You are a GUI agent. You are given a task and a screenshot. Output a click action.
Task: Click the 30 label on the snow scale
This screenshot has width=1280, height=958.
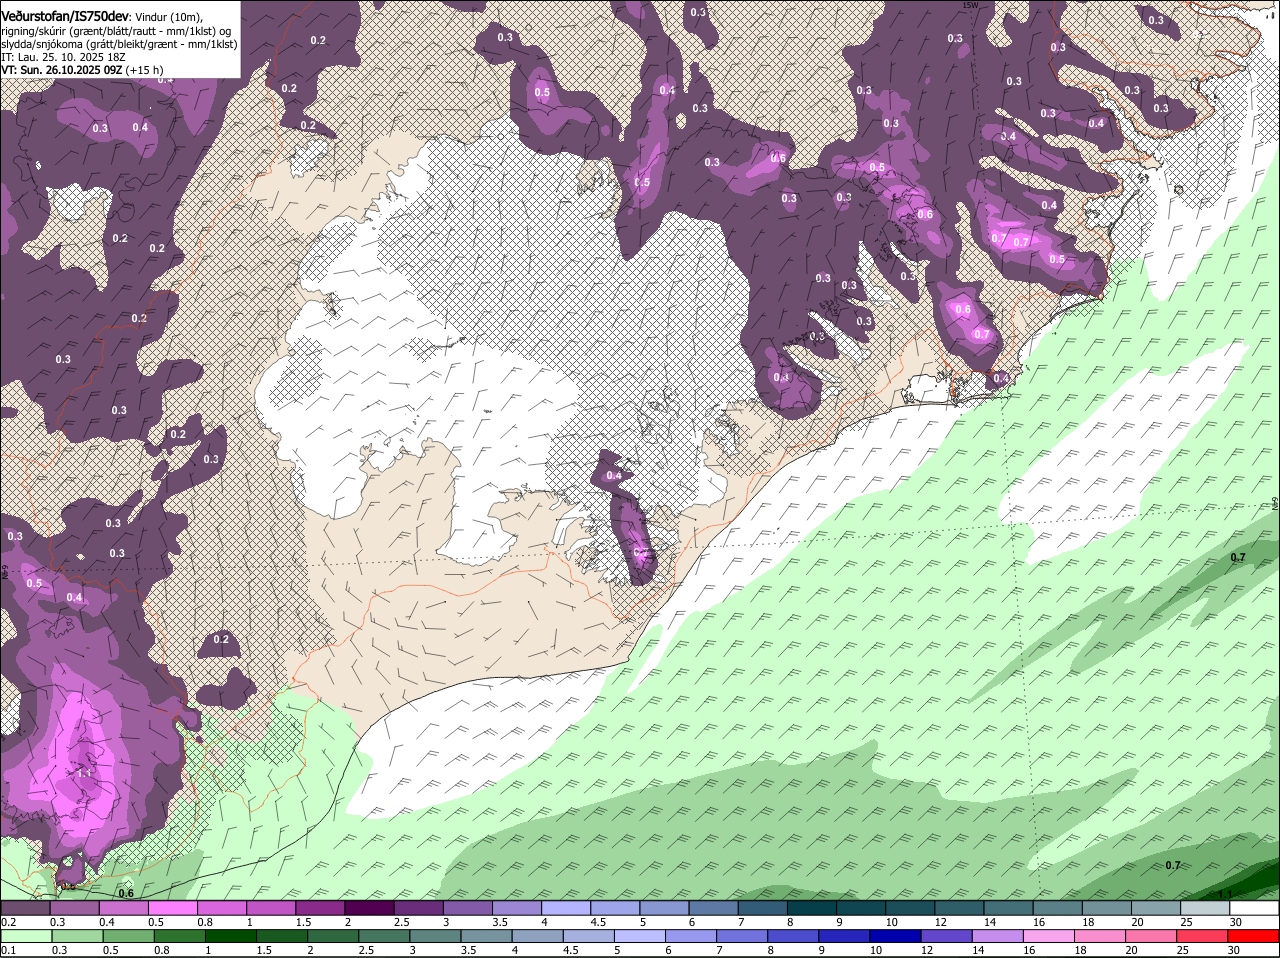click(1236, 922)
